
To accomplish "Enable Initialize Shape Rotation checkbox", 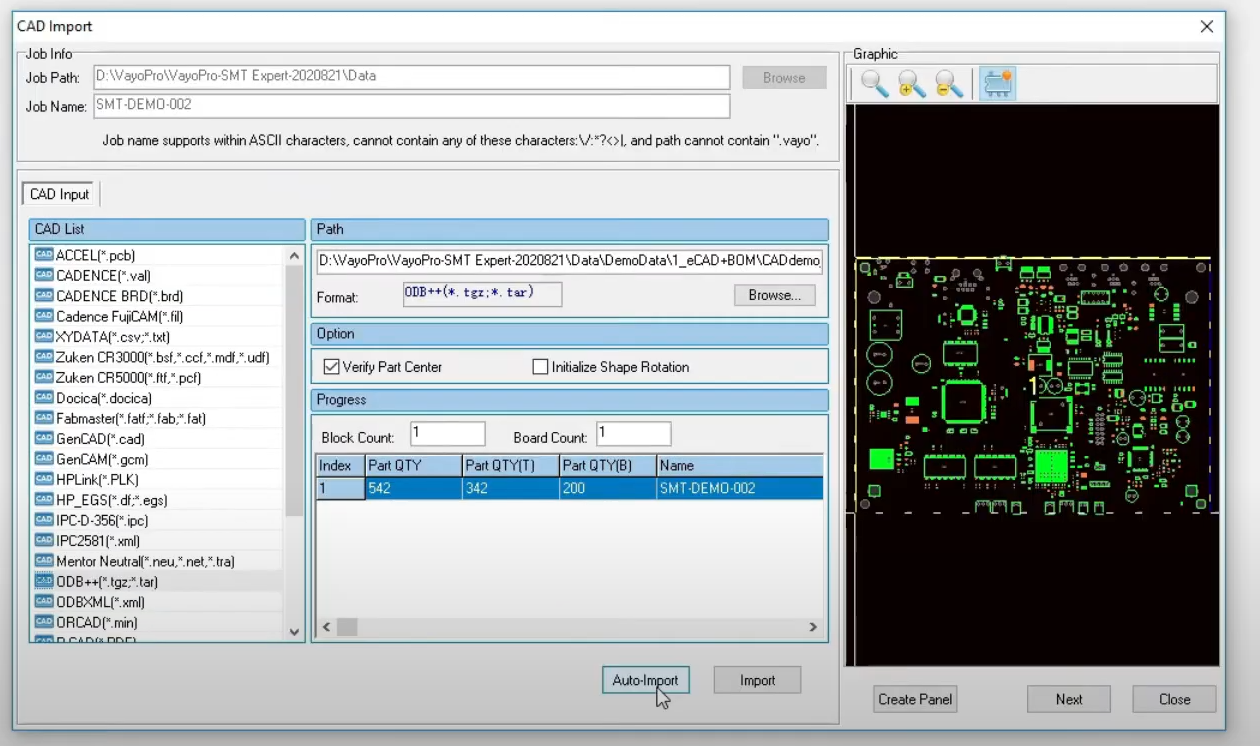I will tap(541, 367).
